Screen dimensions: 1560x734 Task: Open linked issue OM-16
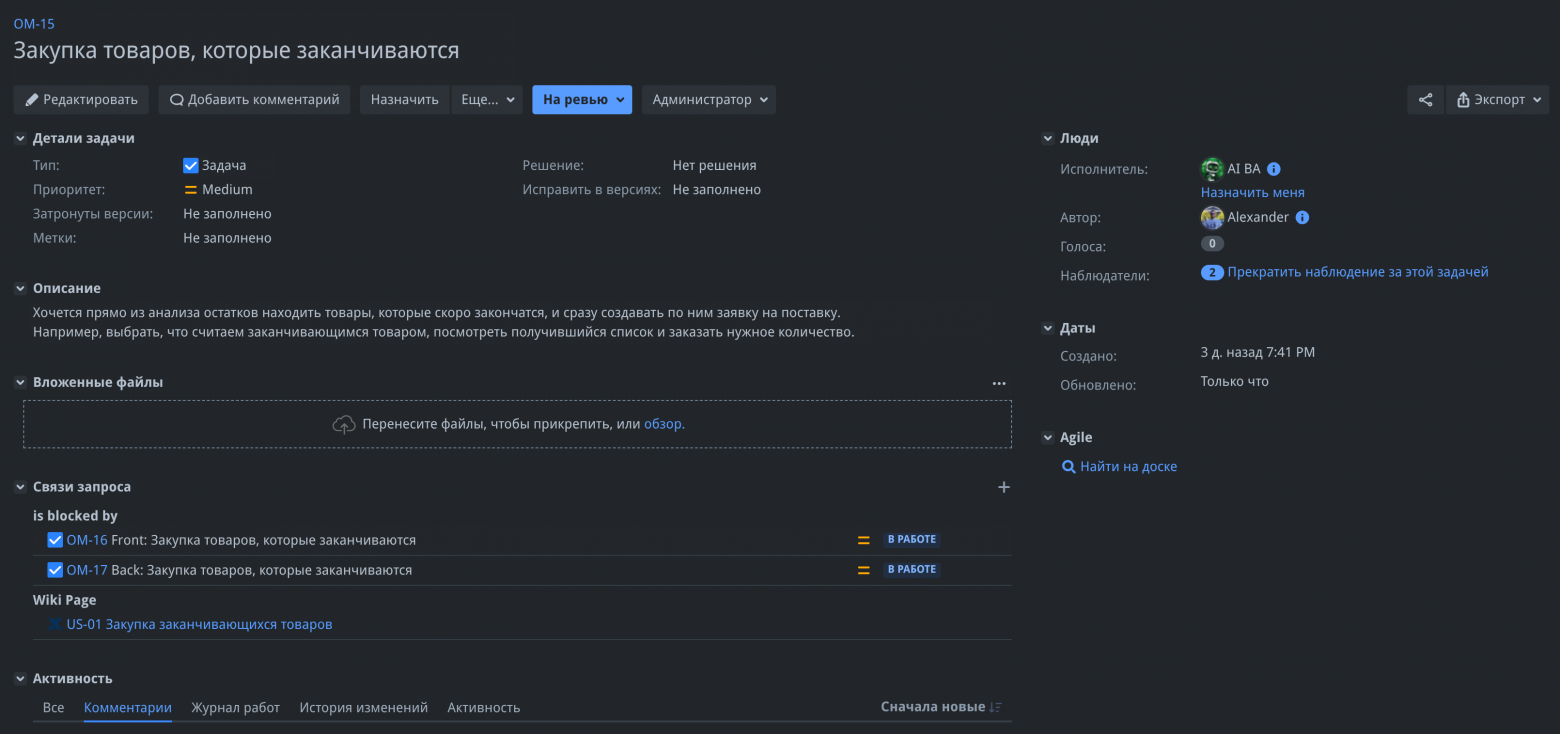pyautogui.click(x=87, y=540)
